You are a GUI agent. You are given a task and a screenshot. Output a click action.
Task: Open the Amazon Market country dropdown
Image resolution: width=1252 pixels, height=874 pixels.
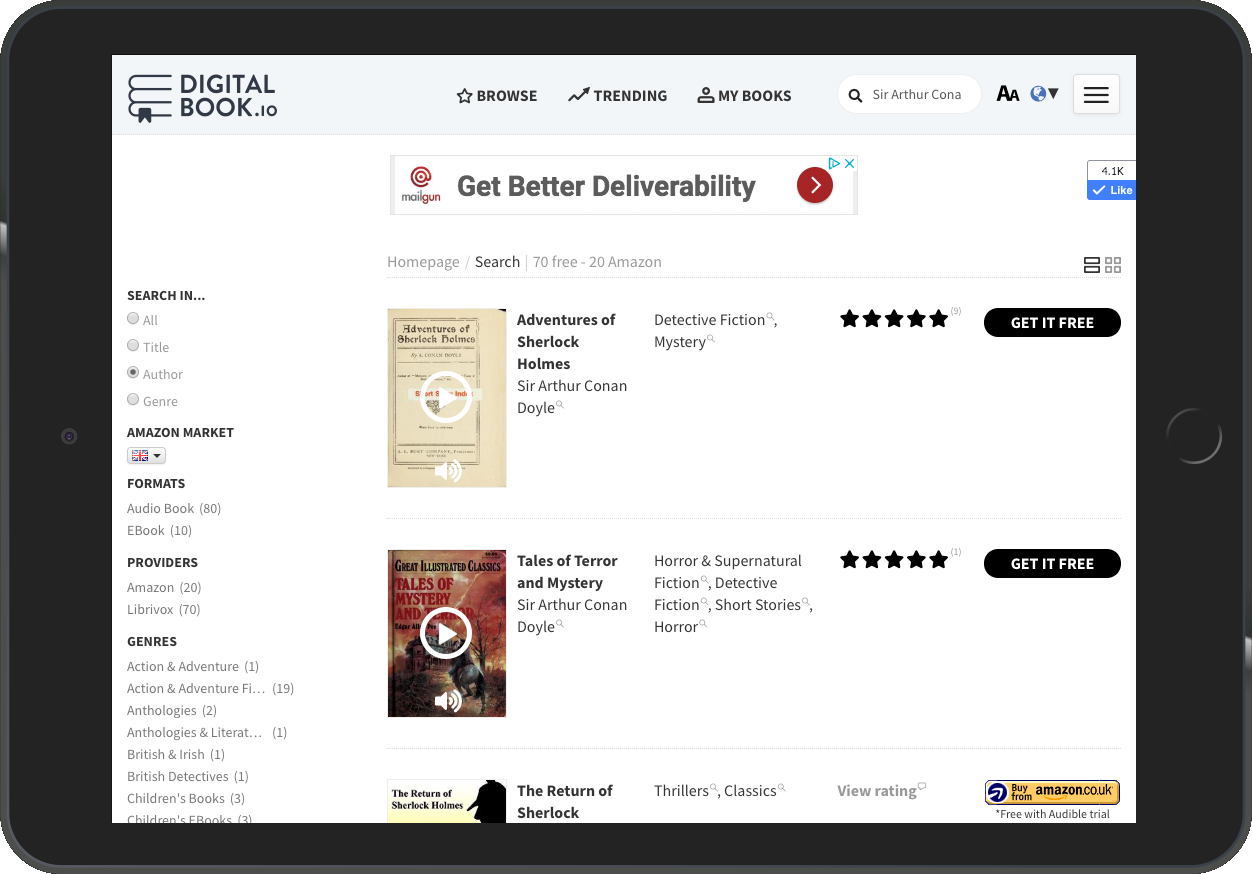tap(146, 455)
